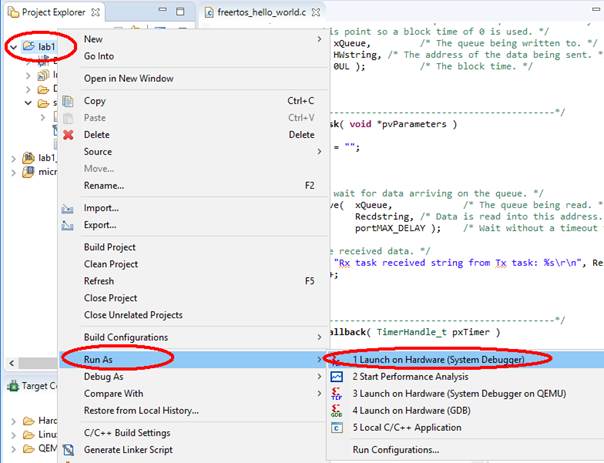The image size is (604, 463).
Task: Choose Build Project from context menu
Action: point(110,247)
